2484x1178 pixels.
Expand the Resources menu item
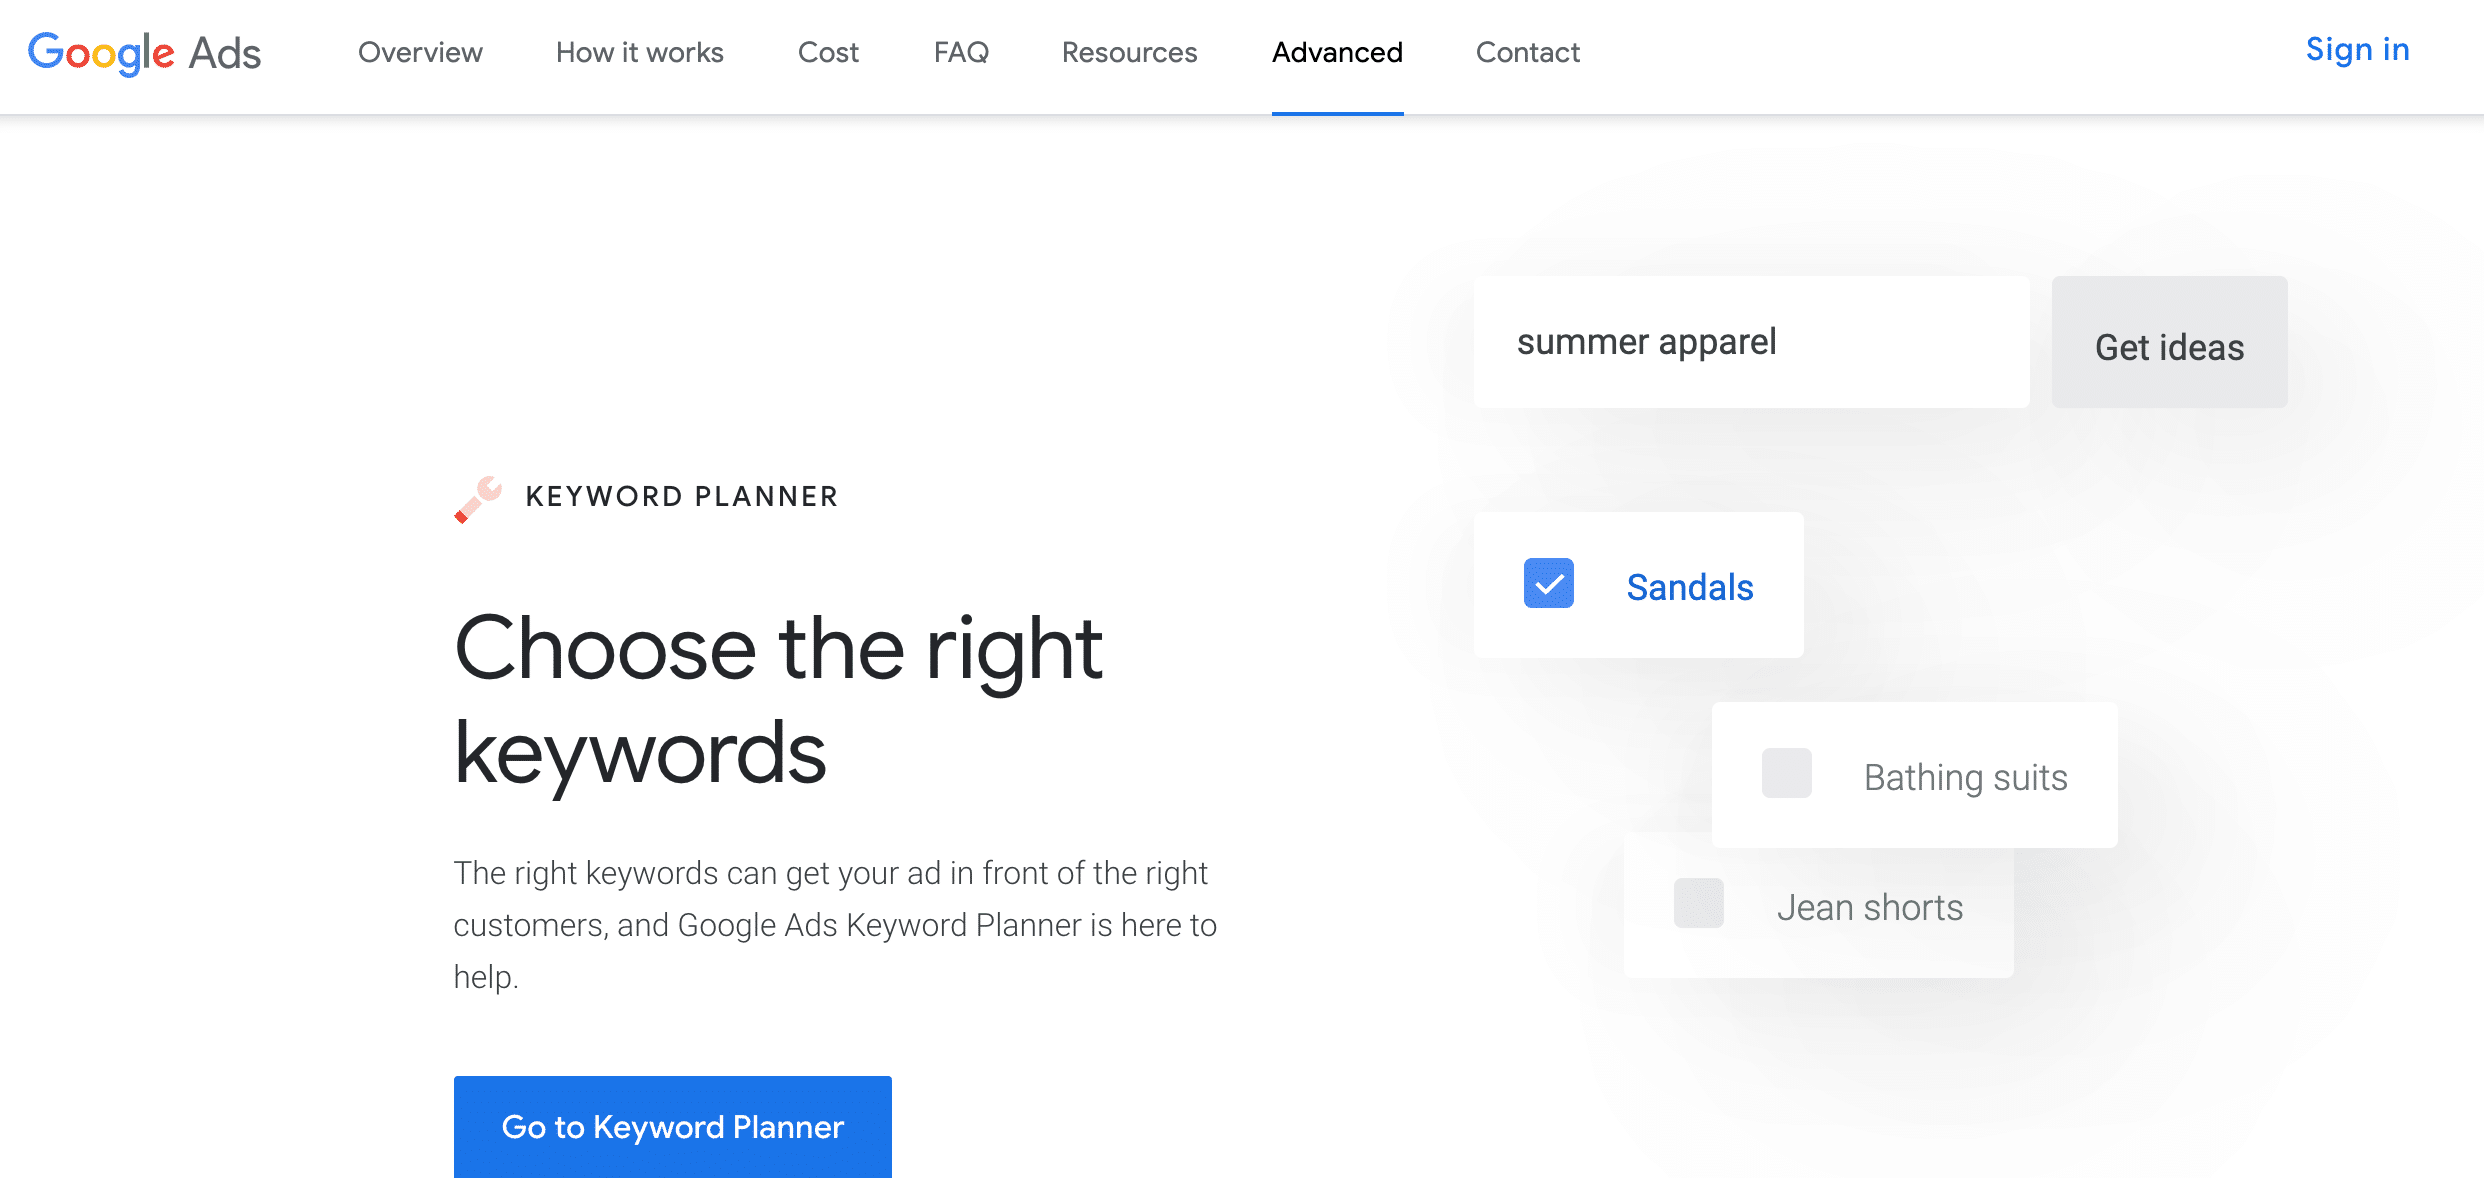(x=1131, y=51)
